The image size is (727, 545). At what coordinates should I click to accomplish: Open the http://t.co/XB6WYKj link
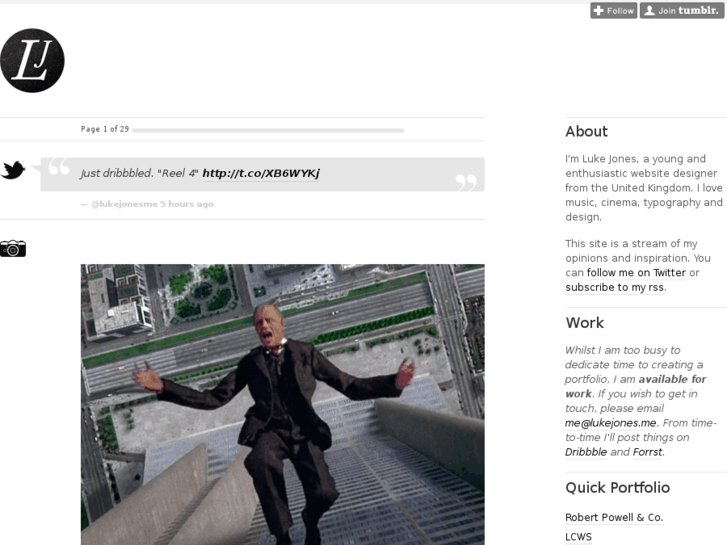tap(261, 173)
